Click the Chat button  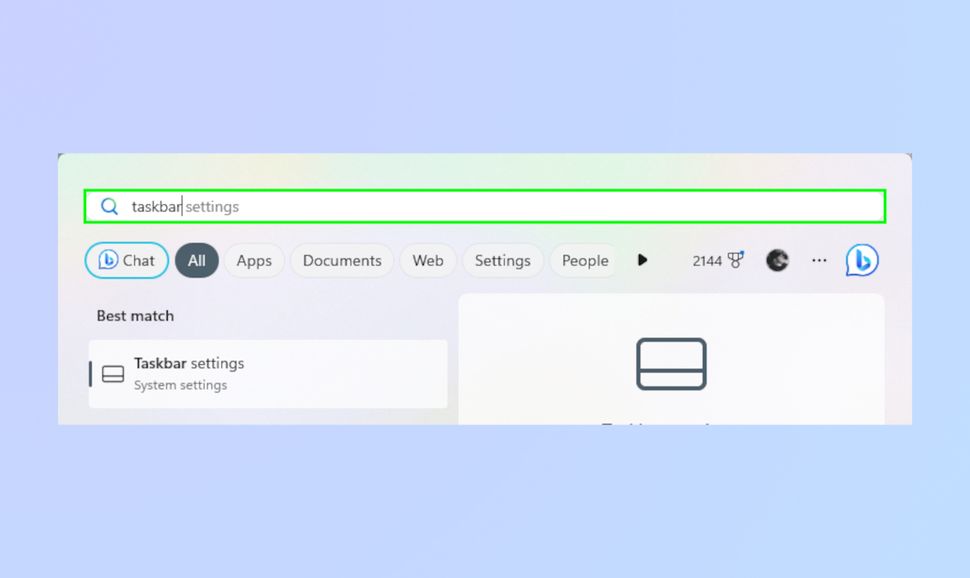pos(126,260)
